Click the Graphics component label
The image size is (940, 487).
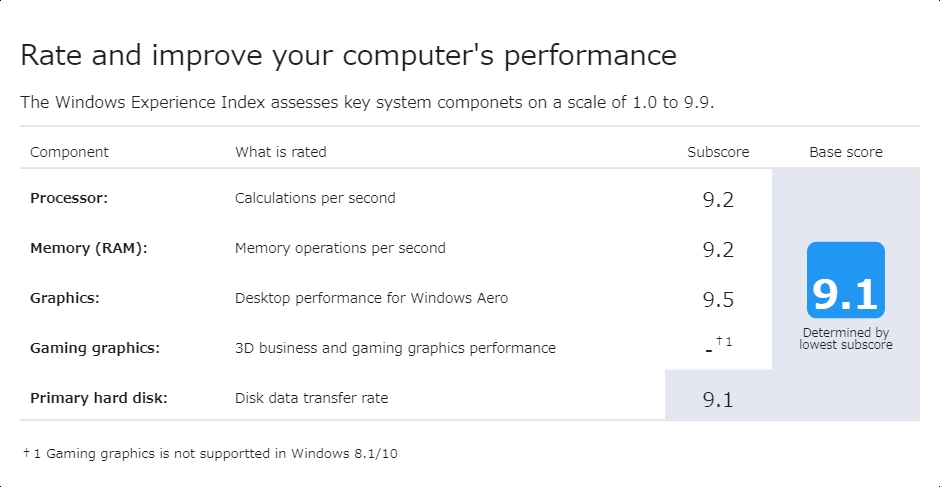pos(65,298)
